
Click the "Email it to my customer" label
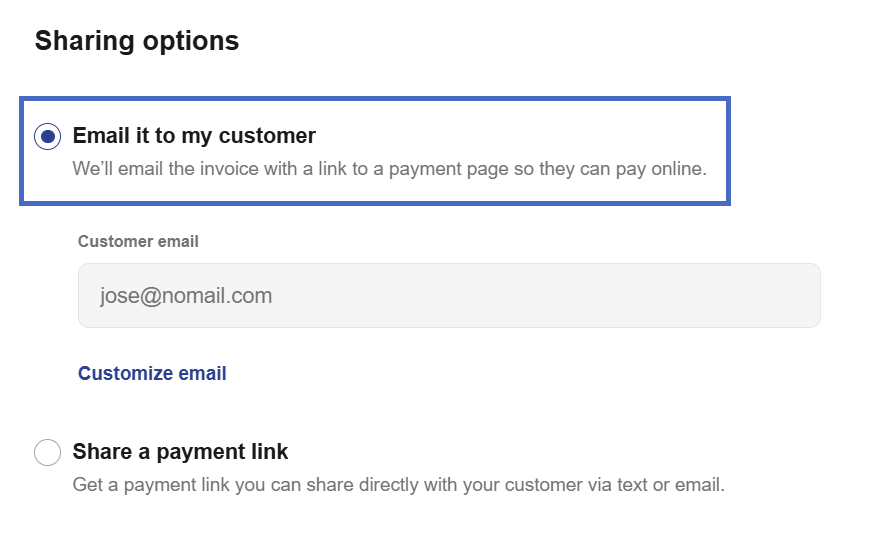coord(194,135)
